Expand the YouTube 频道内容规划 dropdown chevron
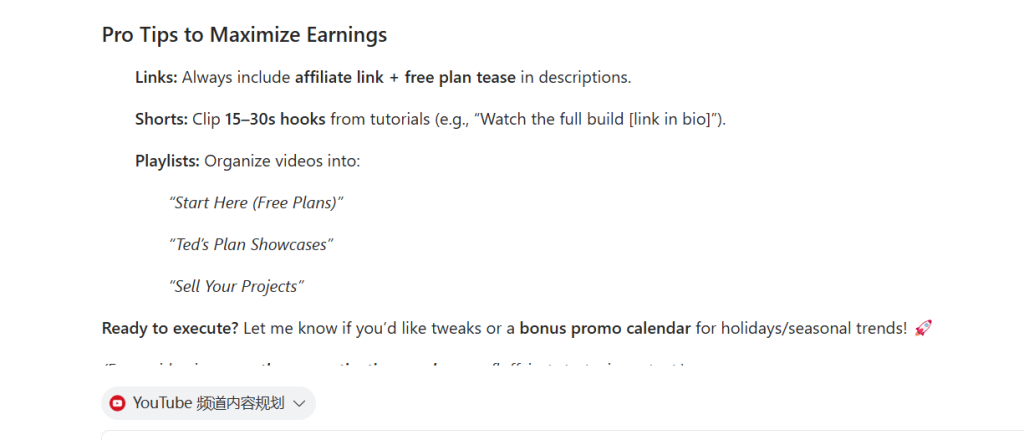 [x=298, y=403]
